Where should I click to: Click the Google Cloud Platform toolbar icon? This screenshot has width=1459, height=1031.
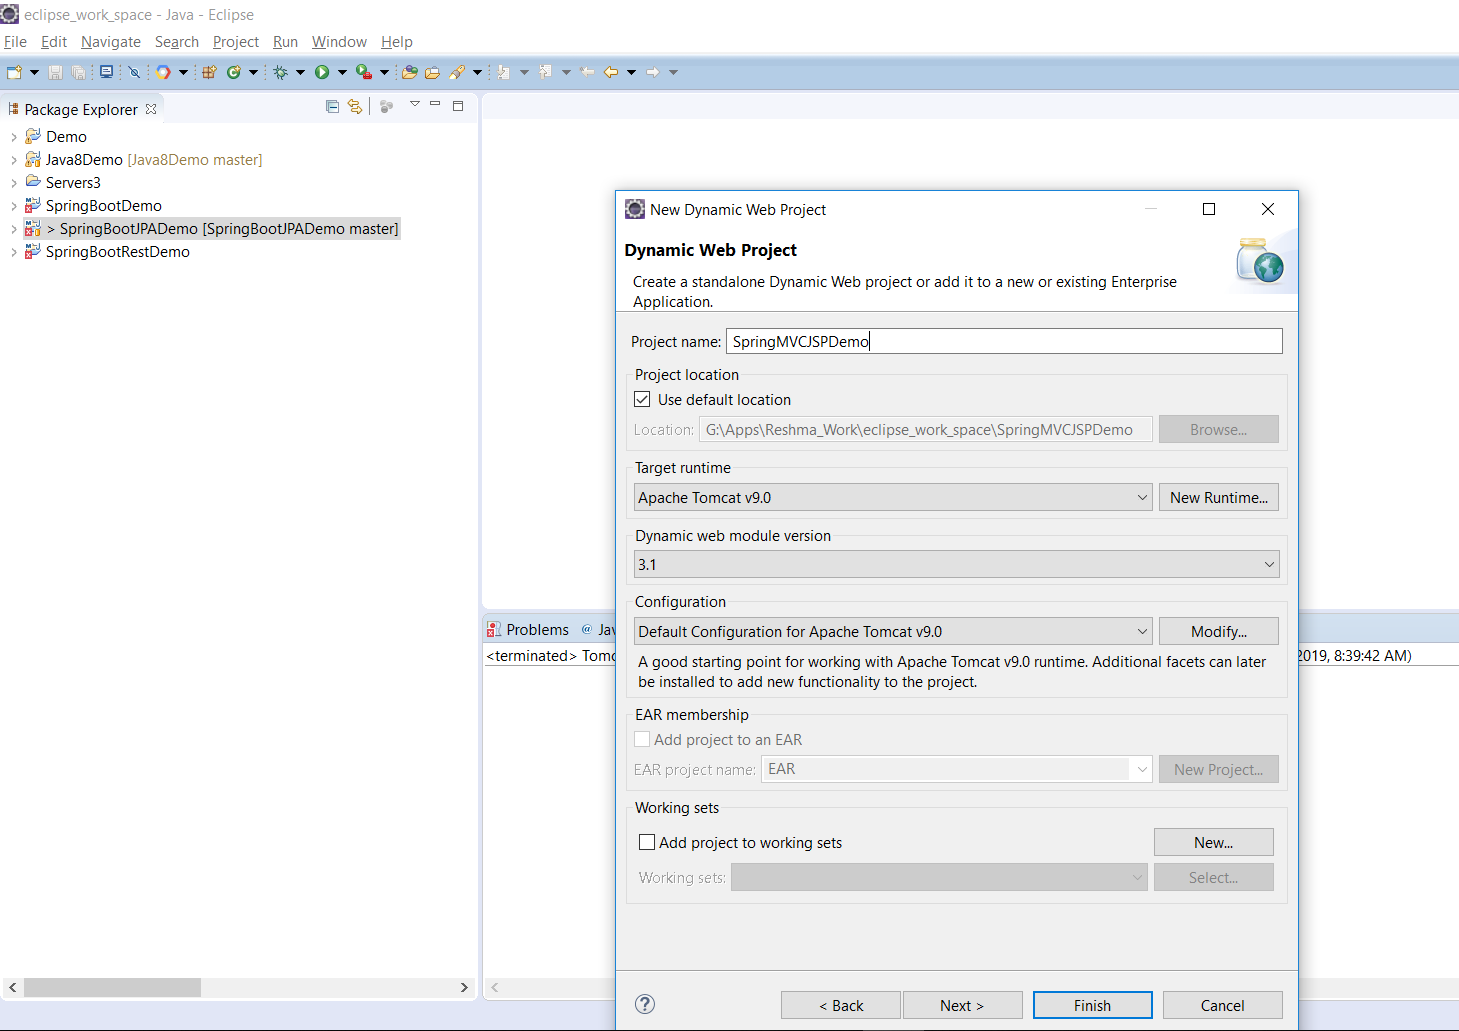163,72
